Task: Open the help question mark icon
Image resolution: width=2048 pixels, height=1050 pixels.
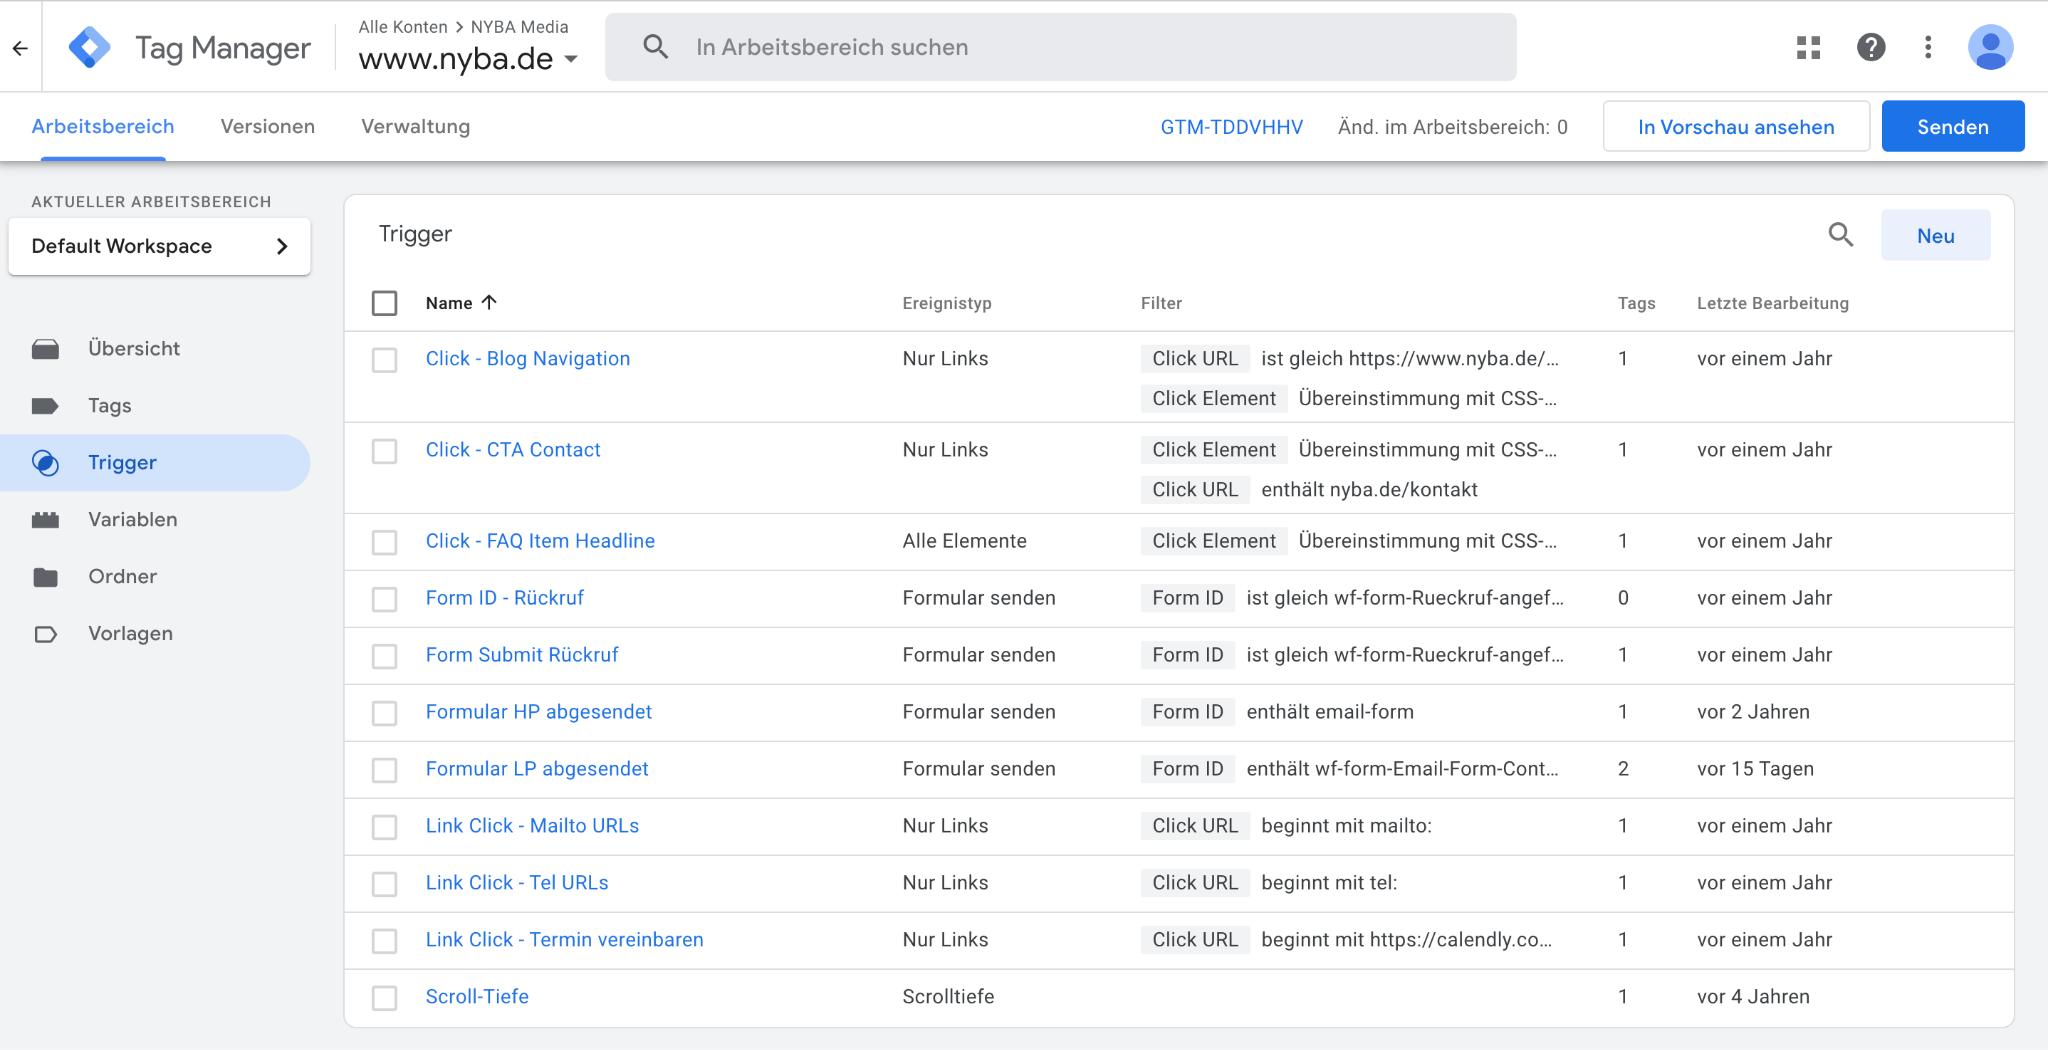Action: [x=1870, y=47]
